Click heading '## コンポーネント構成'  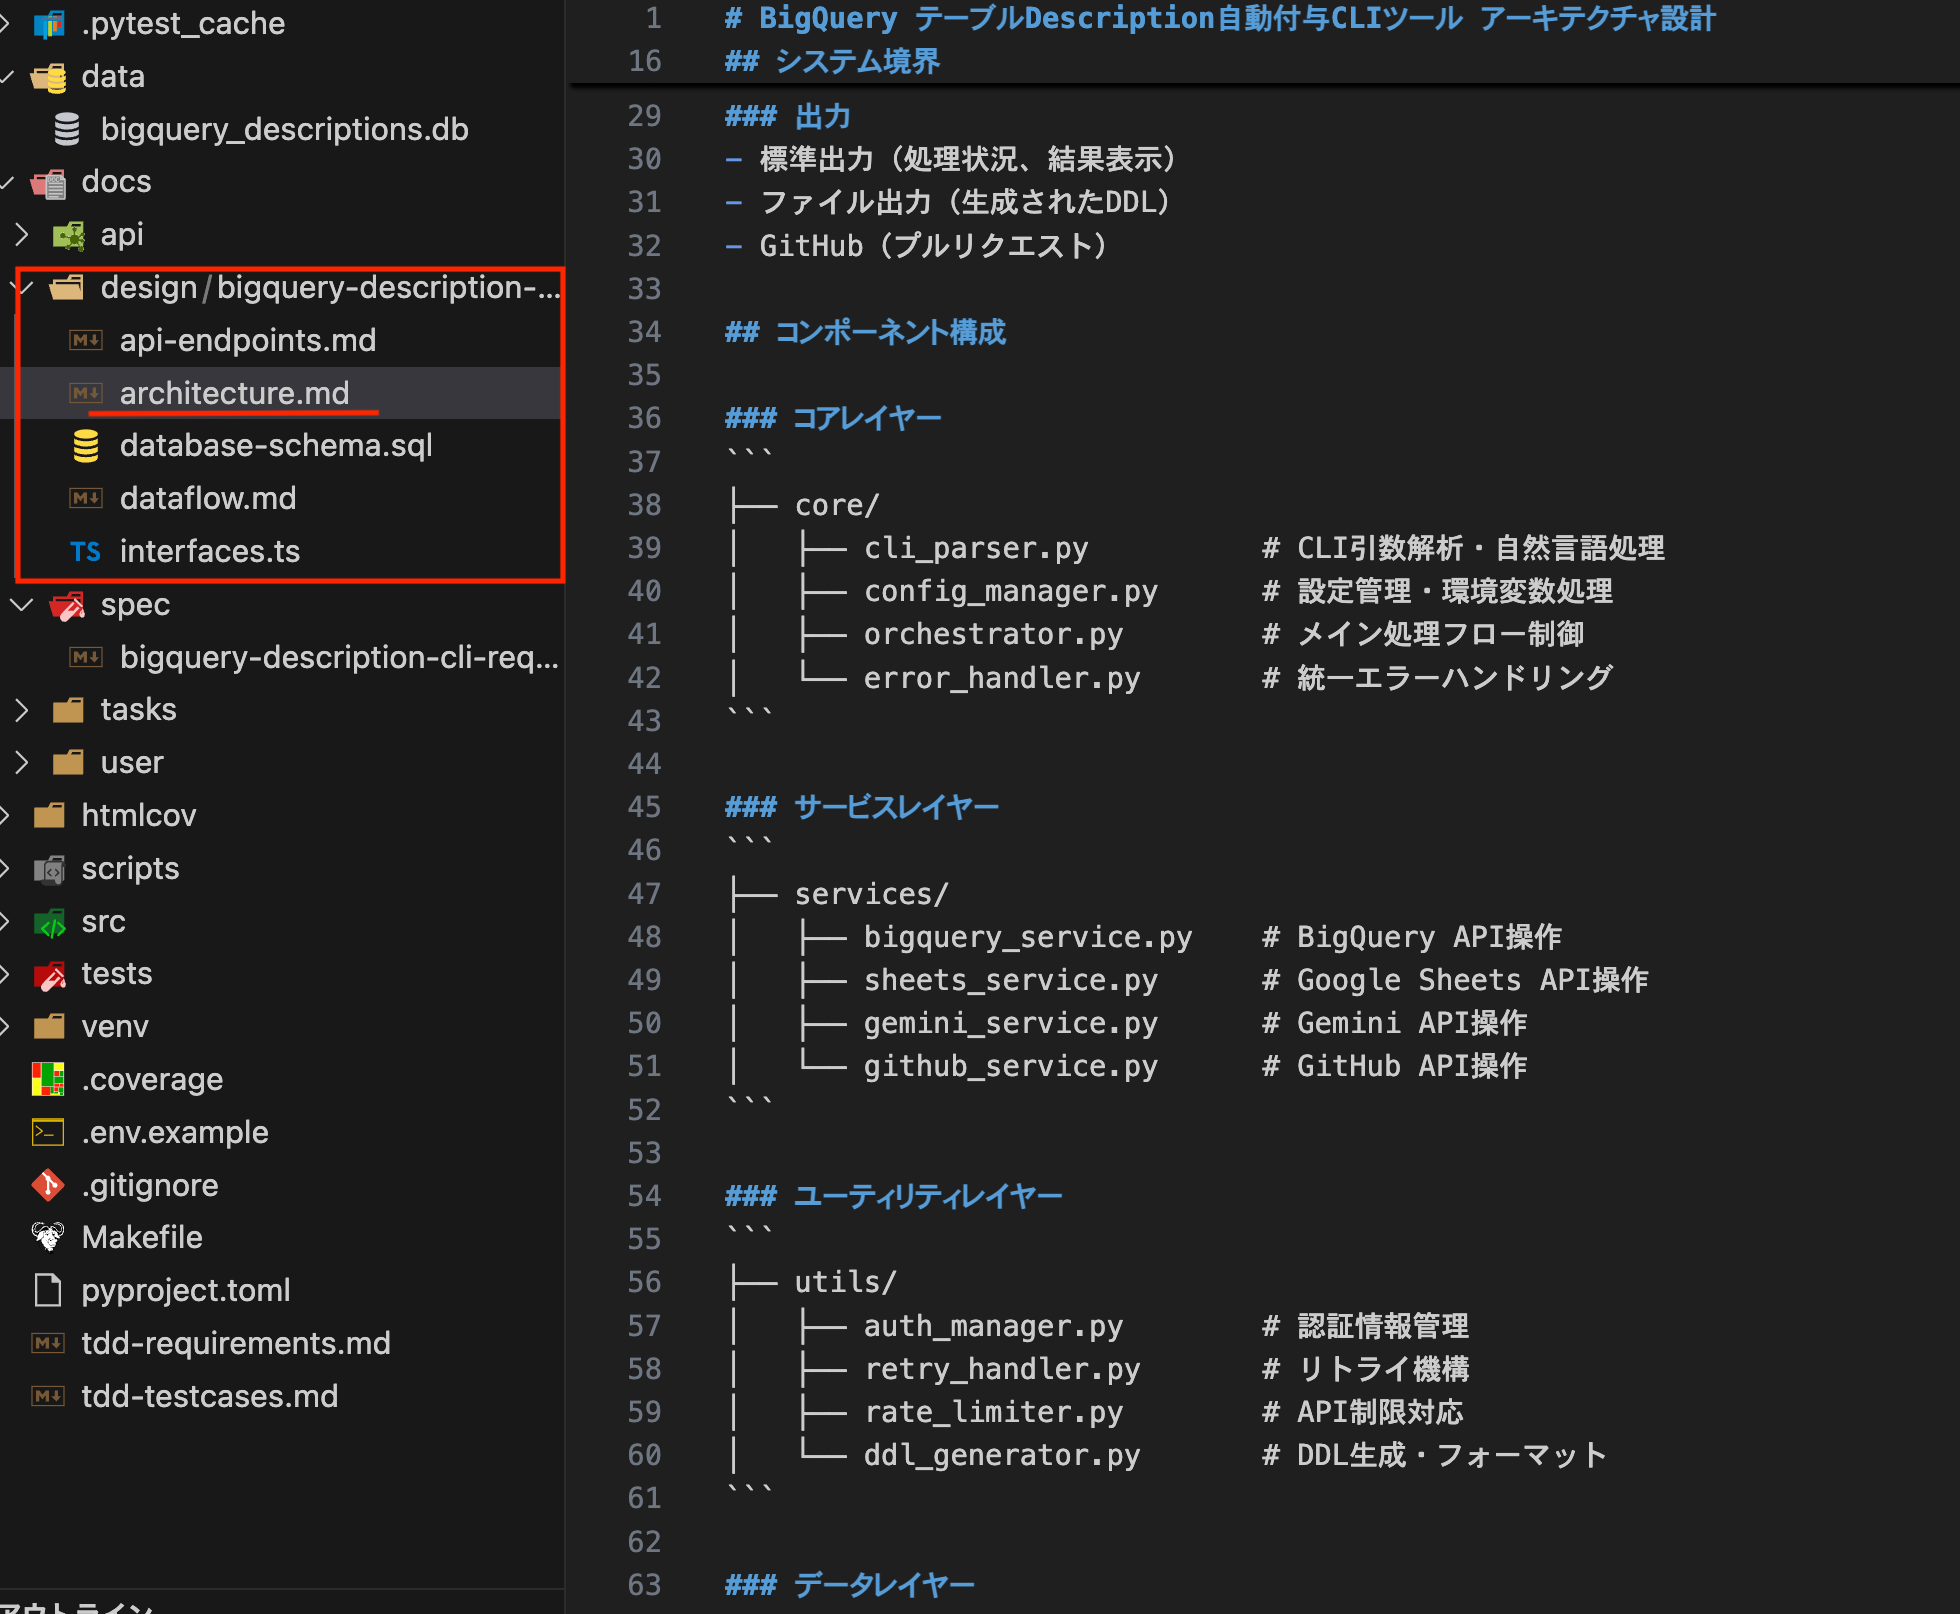click(x=865, y=332)
